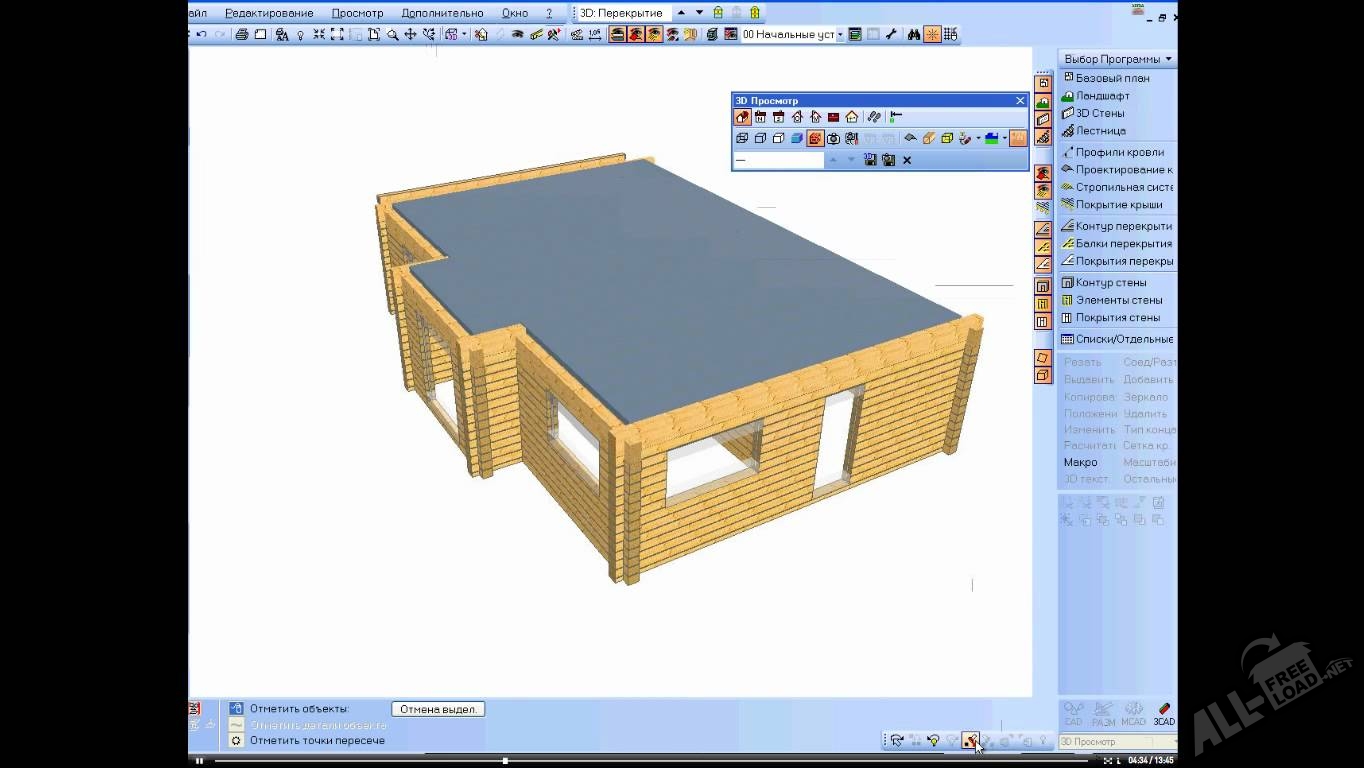Select the binoculars search icon

coord(914,34)
